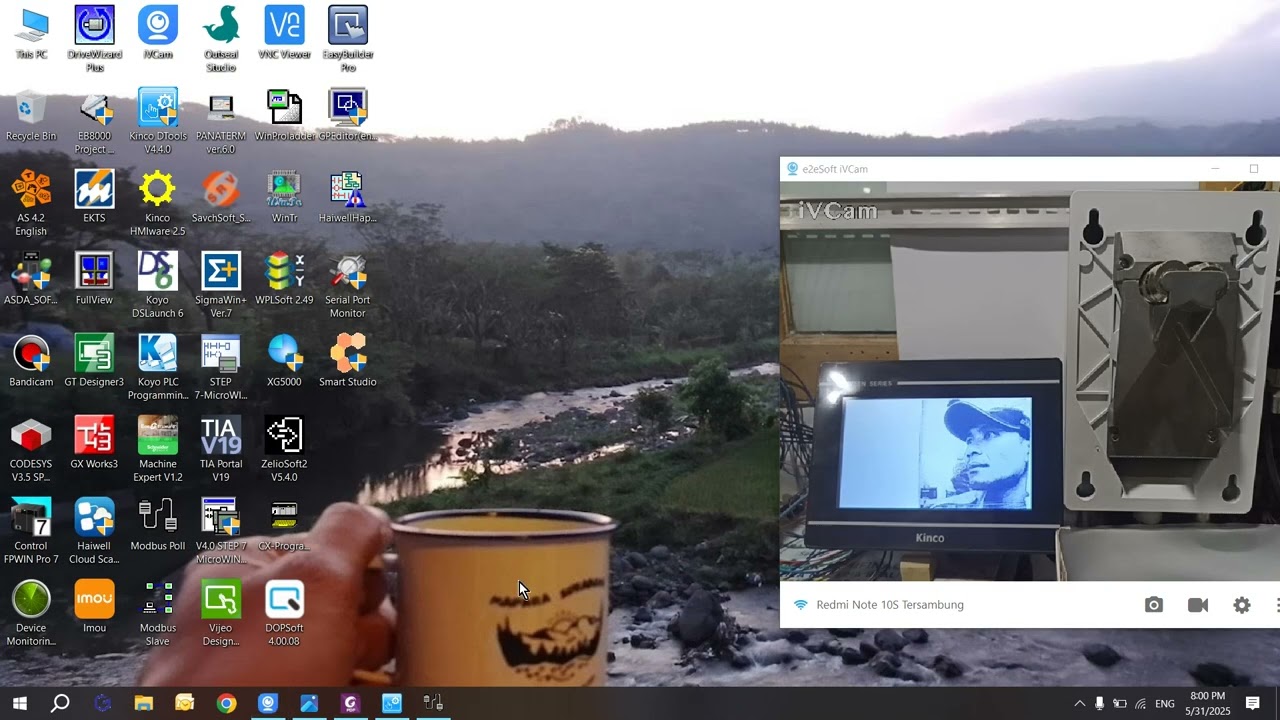Open the Windows Start menu
This screenshot has height=720, width=1280.
pos(19,703)
